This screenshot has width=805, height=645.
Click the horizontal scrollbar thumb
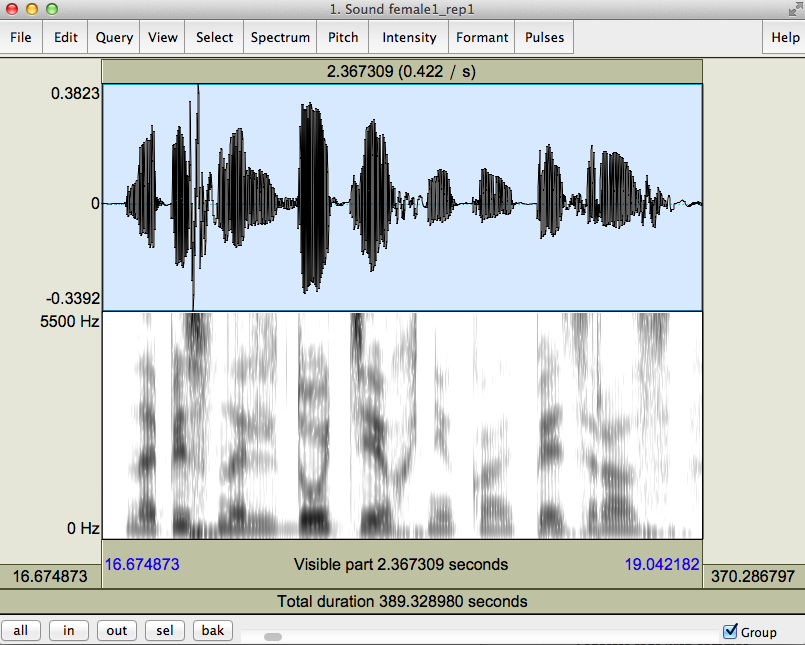273,637
